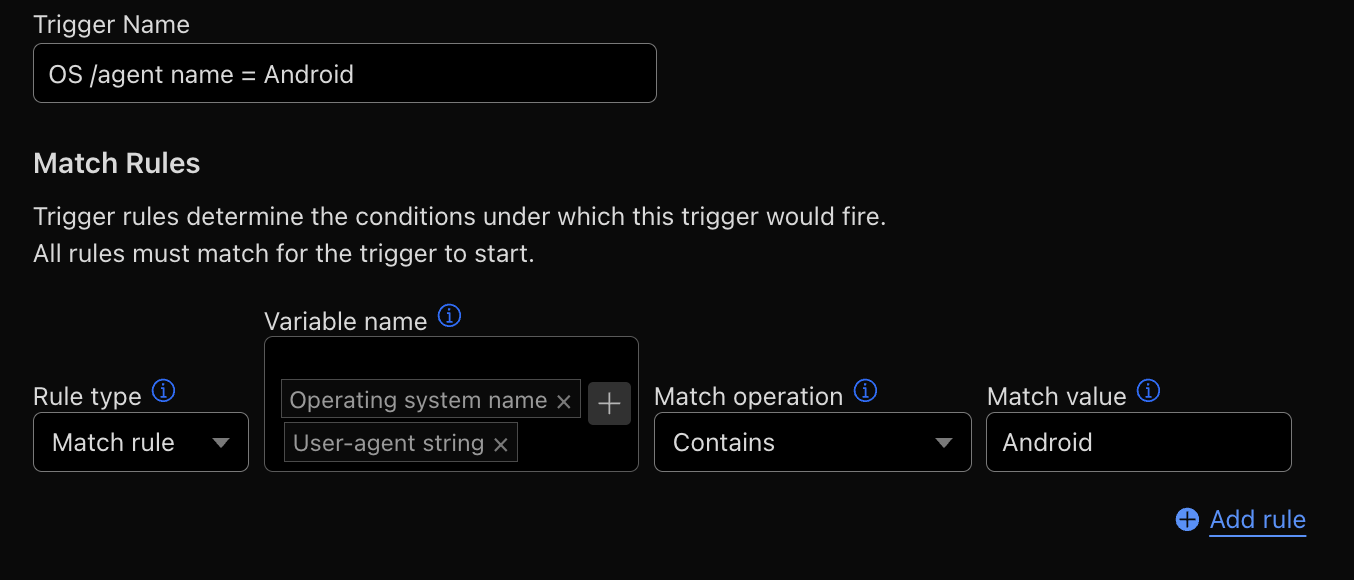
Task: Select the Operating system name tag label
Action: tap(418, 400)
